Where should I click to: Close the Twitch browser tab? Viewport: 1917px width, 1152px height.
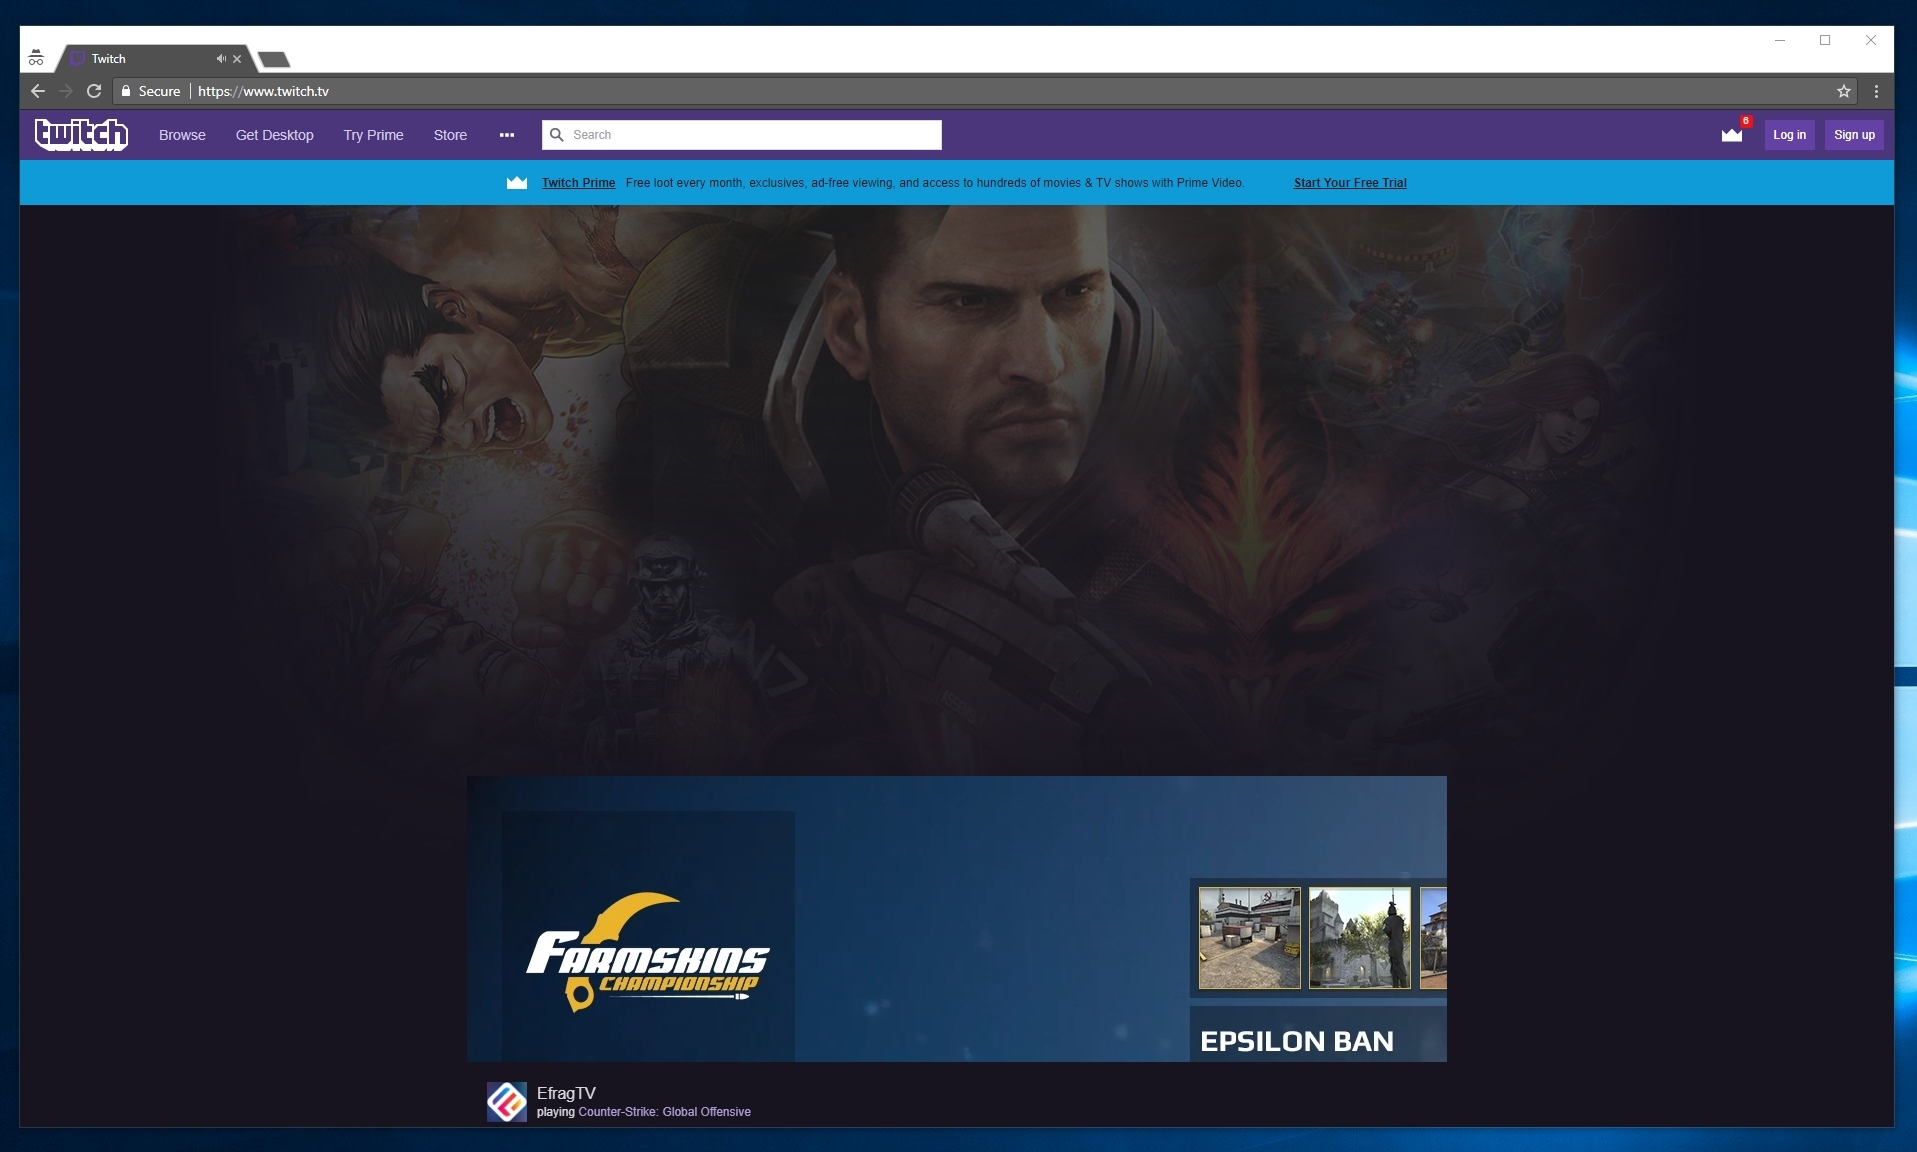[237, 59]
